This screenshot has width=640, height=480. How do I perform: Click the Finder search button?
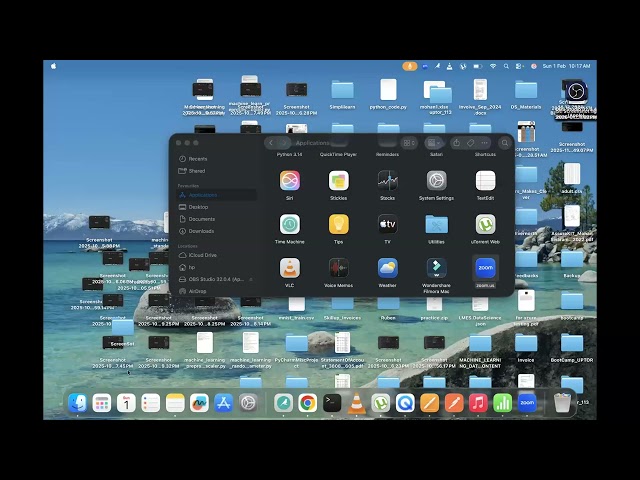coord(504,143)
